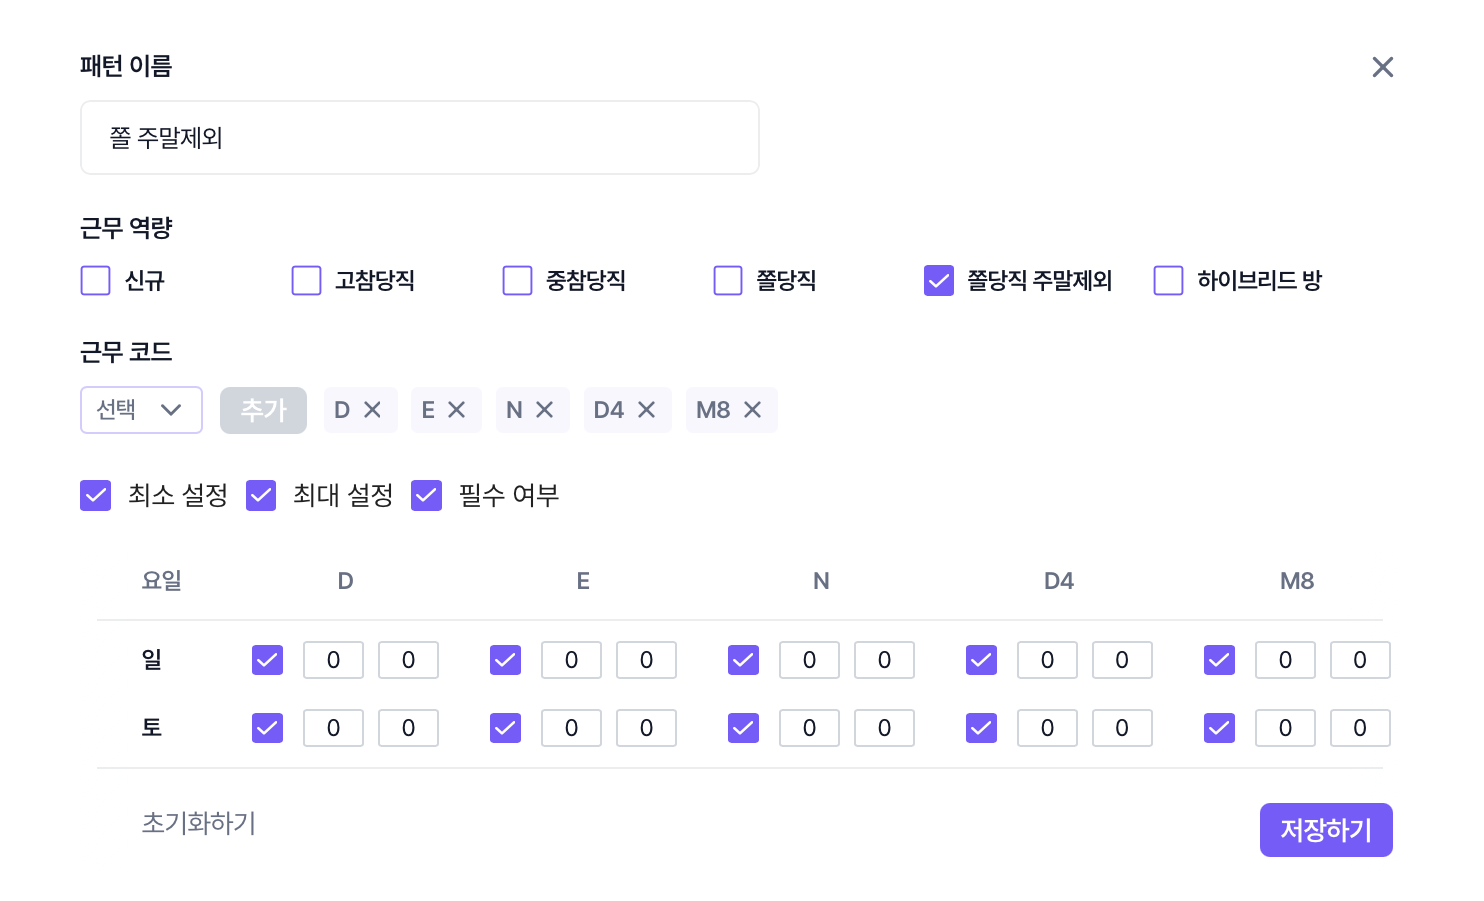1484x901 pixels.
Task: Tick the 중참당직 checkbox
Action: [517, 281]
